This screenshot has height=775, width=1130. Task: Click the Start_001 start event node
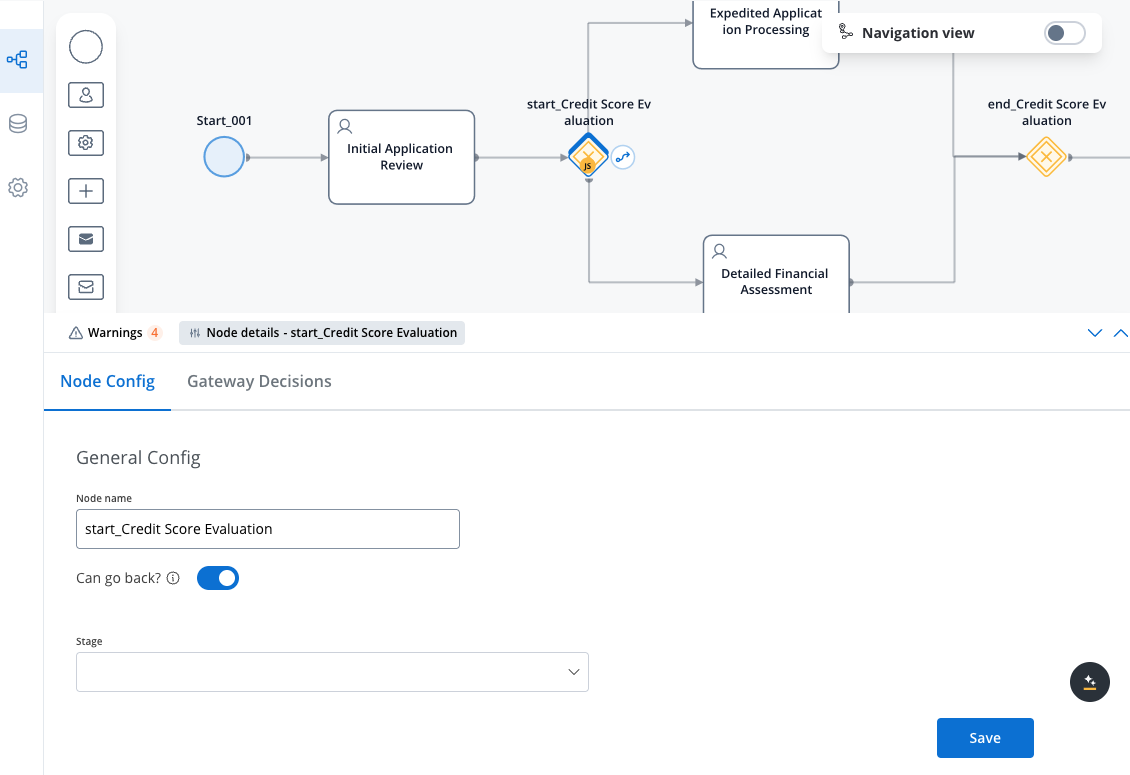coord(224,157)
